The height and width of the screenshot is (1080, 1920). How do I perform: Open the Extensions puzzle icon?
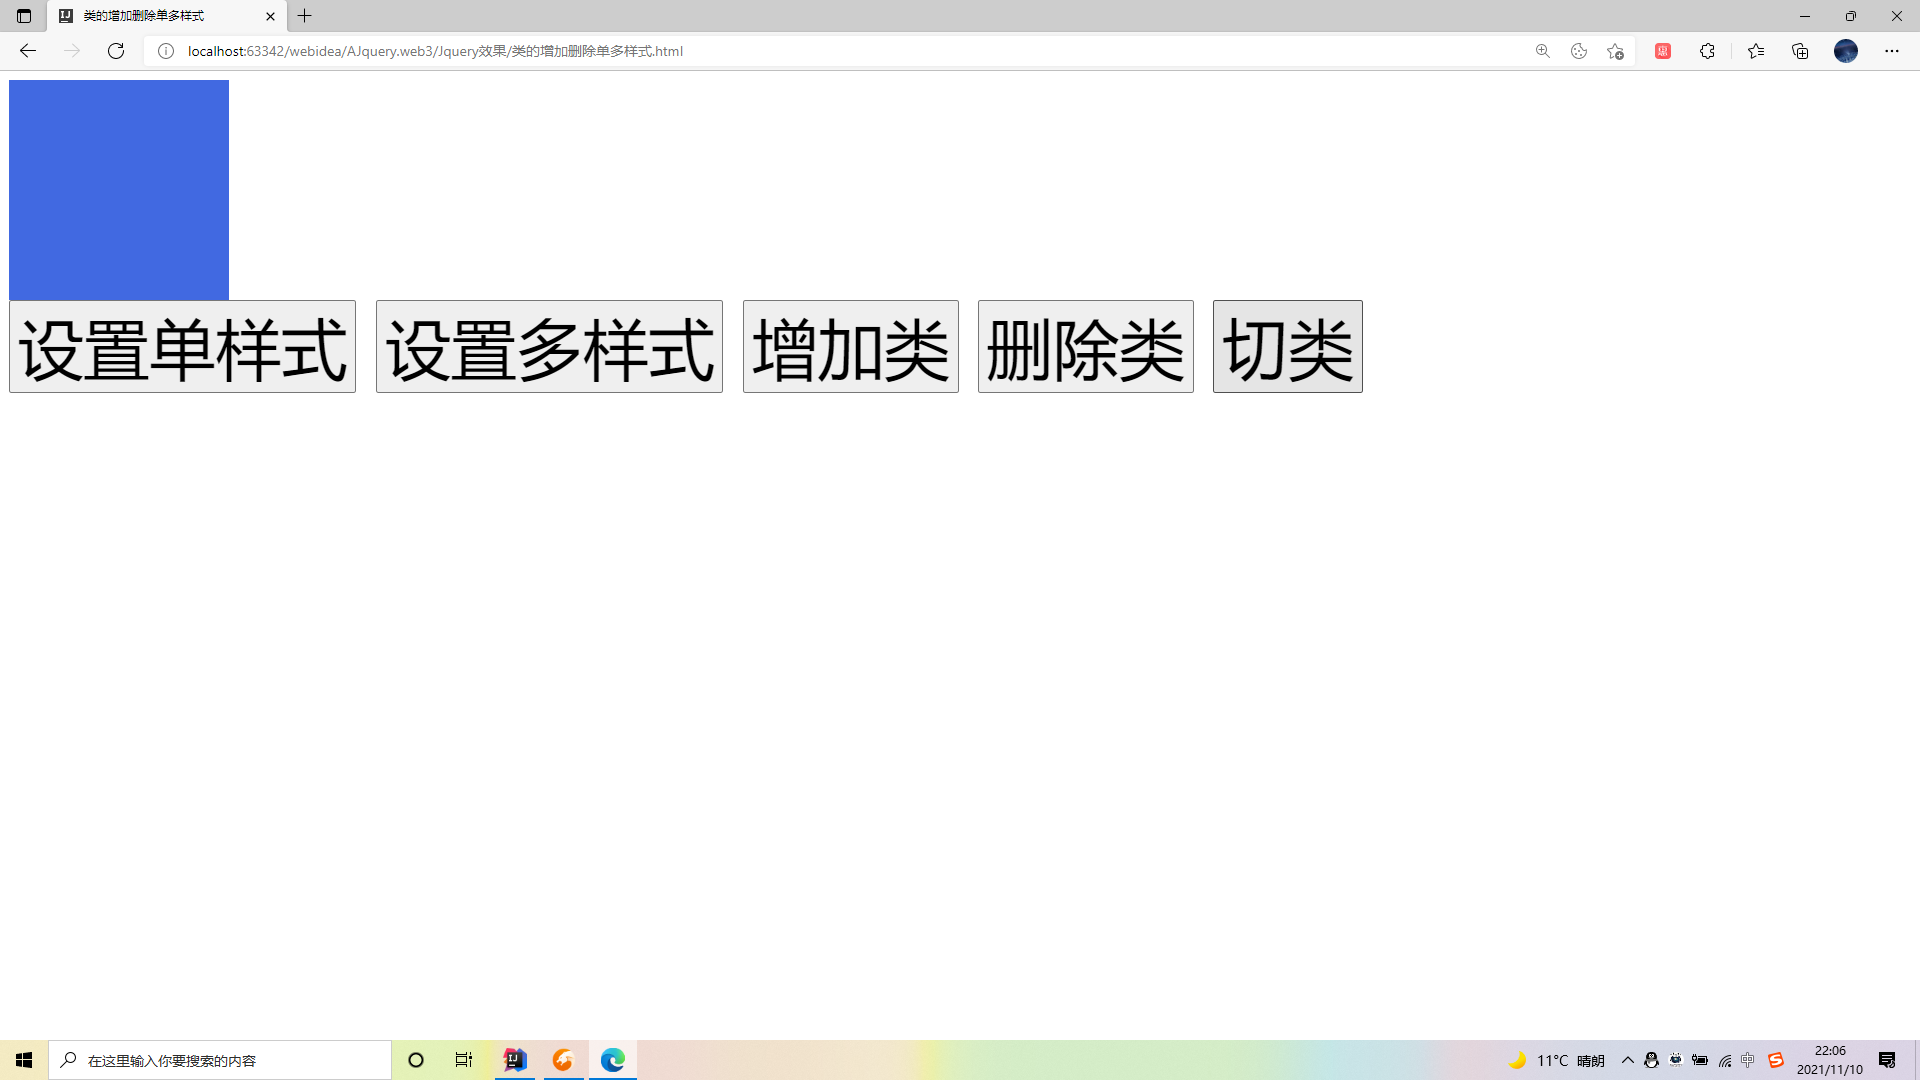click(x=1707, y=51)
